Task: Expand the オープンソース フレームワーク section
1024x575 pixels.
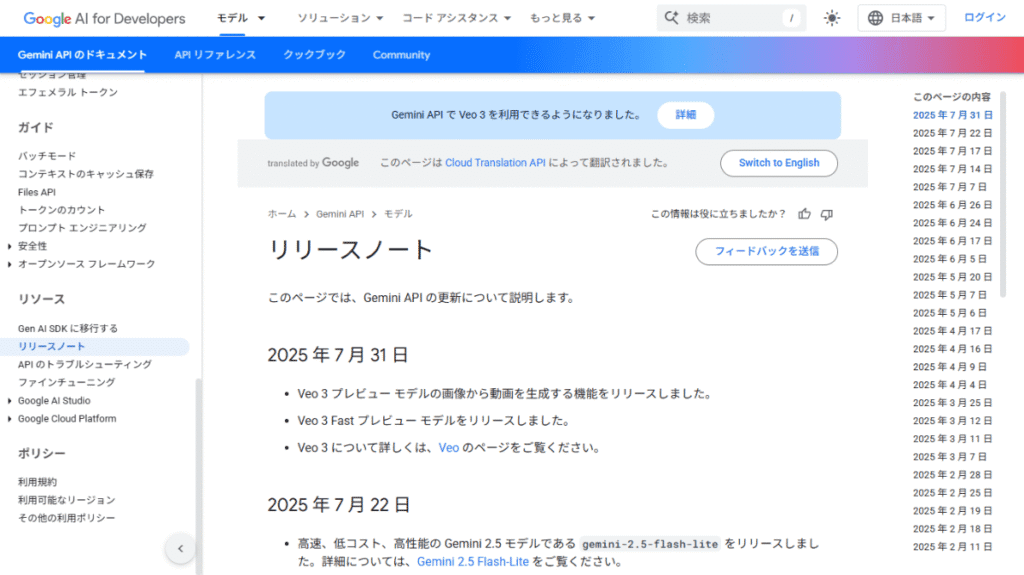Action: point(9,265)
